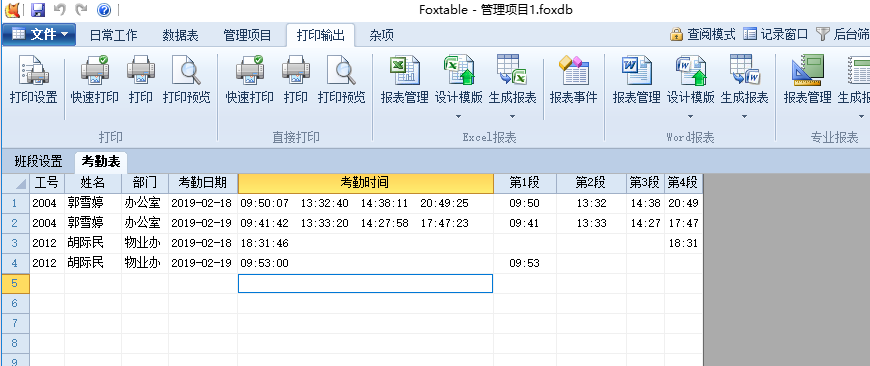Viewport: 870px width, 366px height.
Task: Click the help question mark icon
Action: (x=103, y=9)
